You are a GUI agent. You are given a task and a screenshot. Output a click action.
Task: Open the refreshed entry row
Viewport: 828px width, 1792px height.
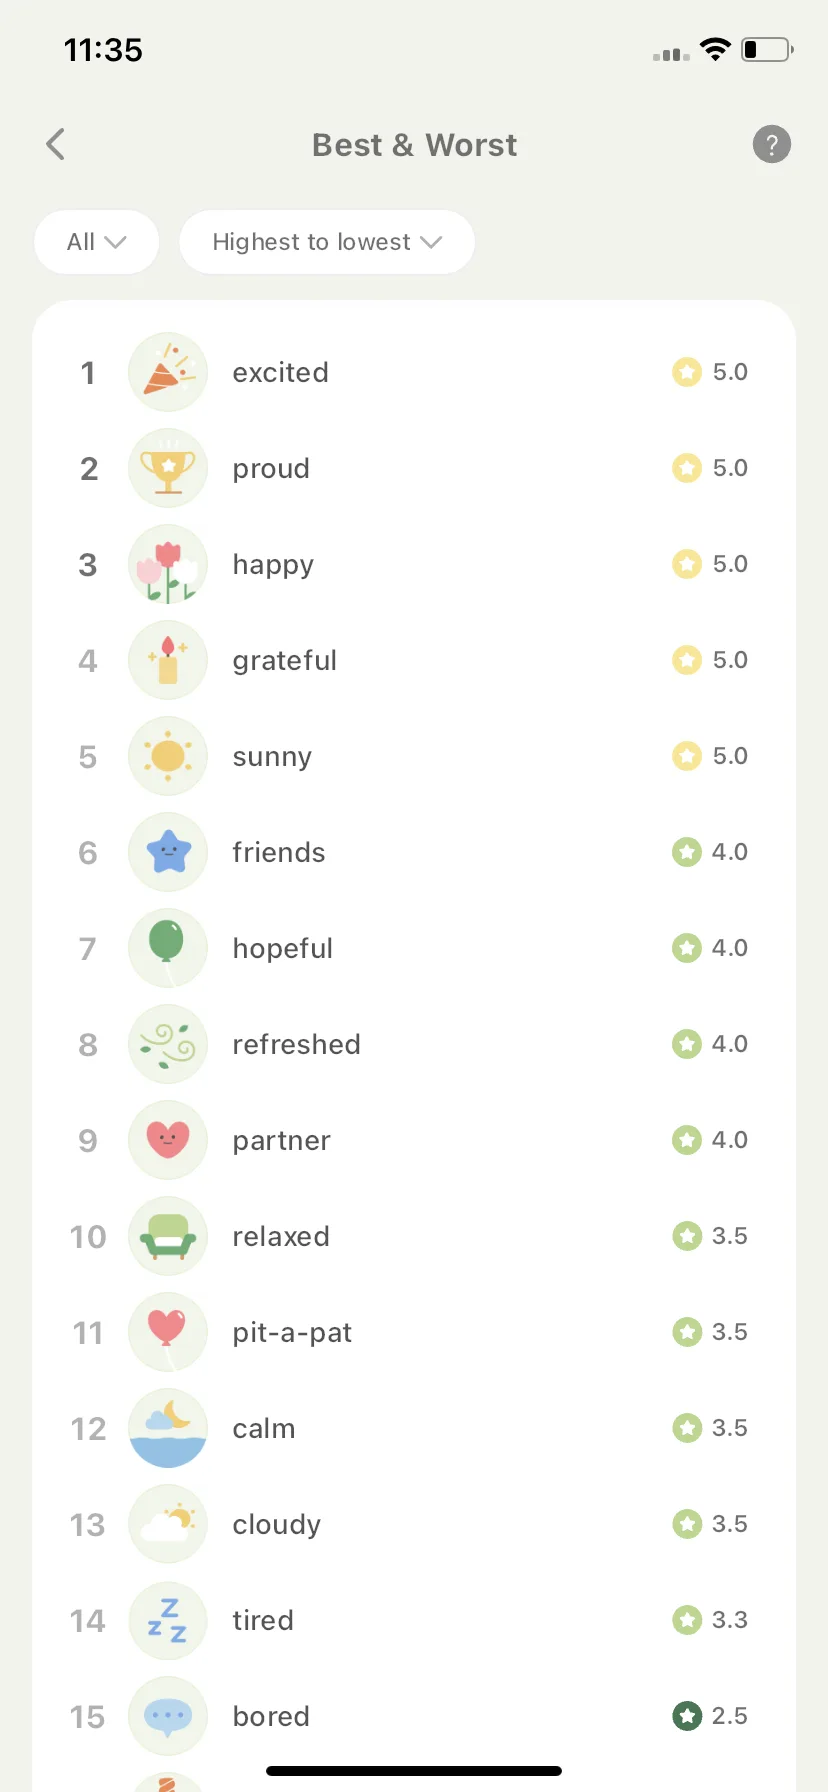click(x=414, y=1044)
